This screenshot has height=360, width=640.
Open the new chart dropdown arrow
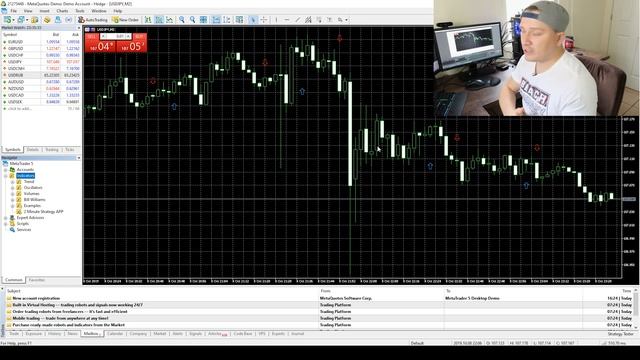click(13, 20)
